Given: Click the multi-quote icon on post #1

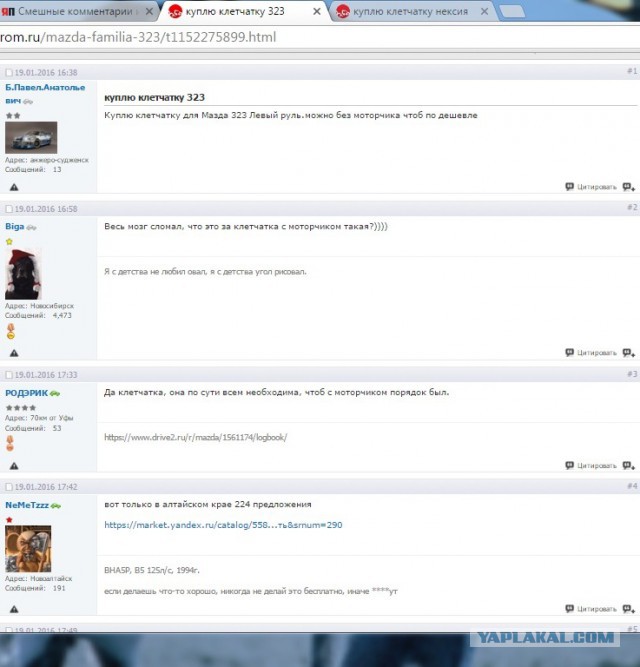Looking at the screenshot, I should (x=628, y=187).
